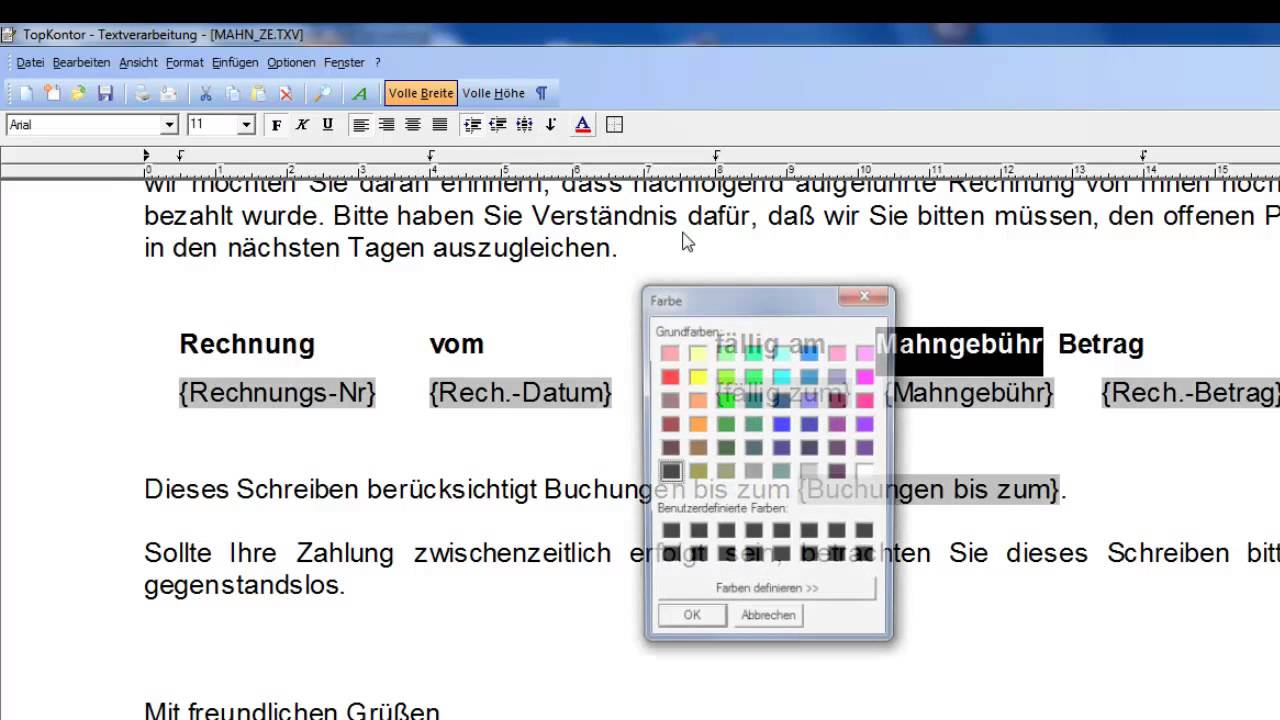
Task: Toggle underline with the U button
Action: click(327, 125)
